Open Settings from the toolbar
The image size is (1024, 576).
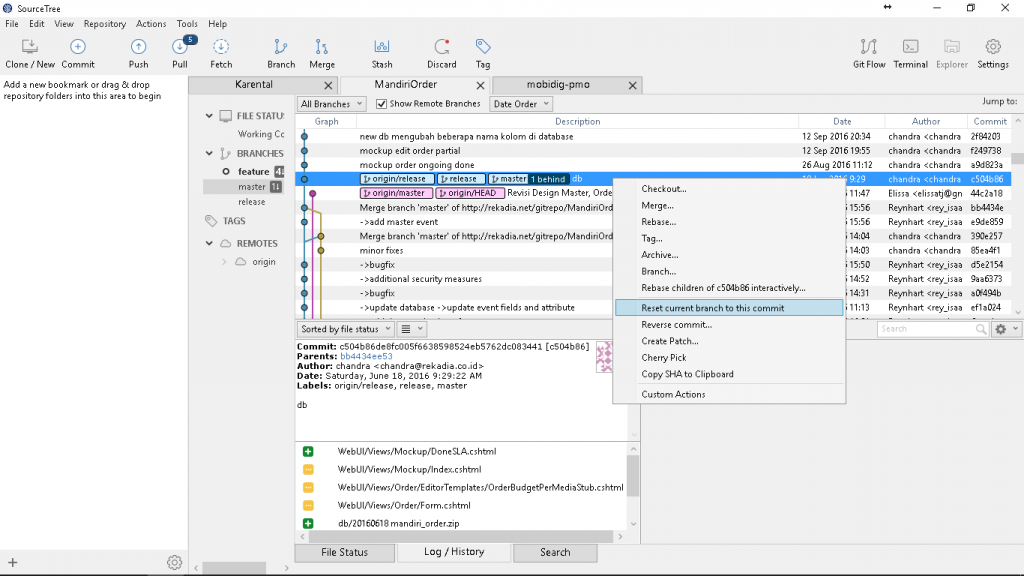tap(993, 53)
